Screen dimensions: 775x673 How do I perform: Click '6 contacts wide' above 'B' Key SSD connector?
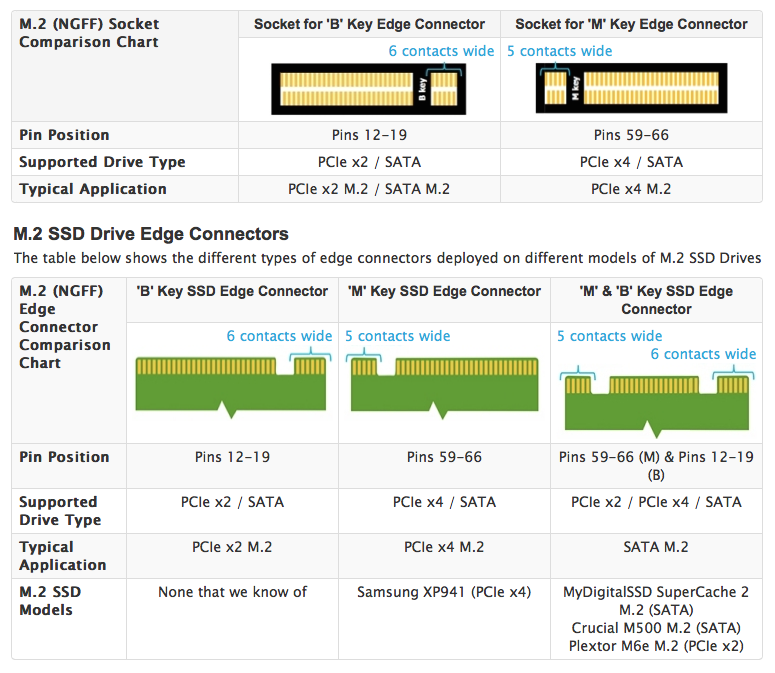pos(279,336)
